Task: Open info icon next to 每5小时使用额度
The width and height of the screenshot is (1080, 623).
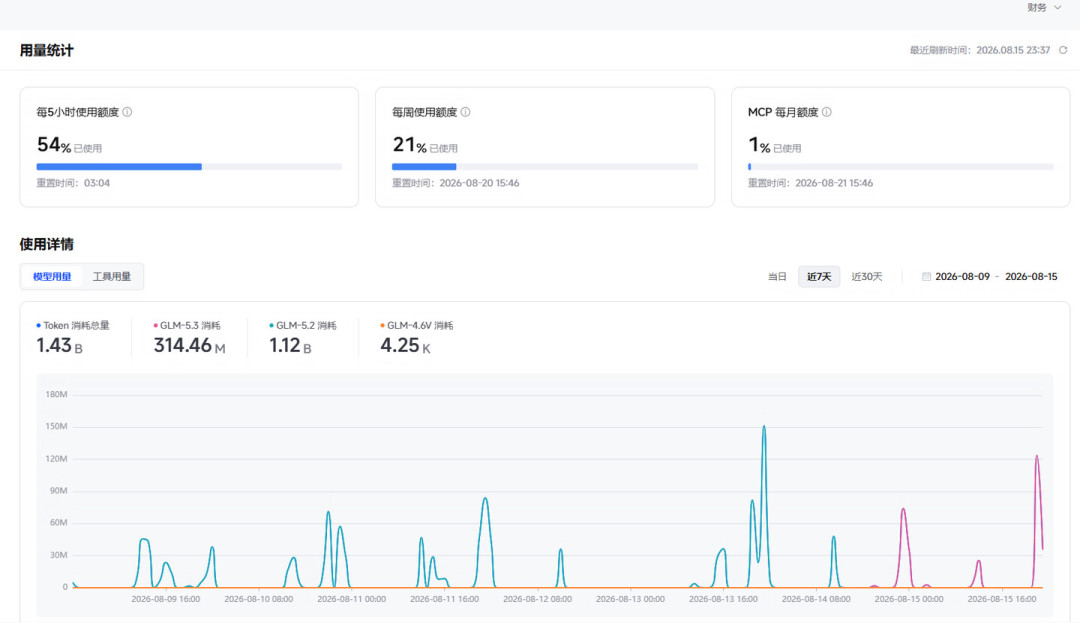Action: 127,112
